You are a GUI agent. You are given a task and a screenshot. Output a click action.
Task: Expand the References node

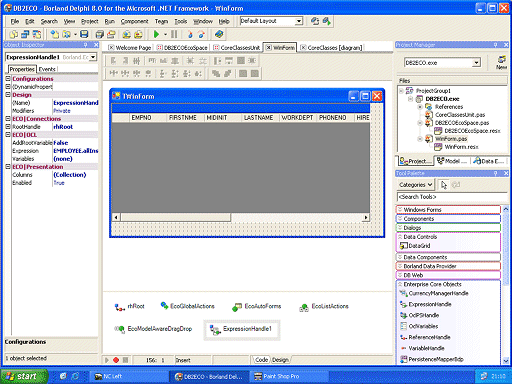coord(420,107)
